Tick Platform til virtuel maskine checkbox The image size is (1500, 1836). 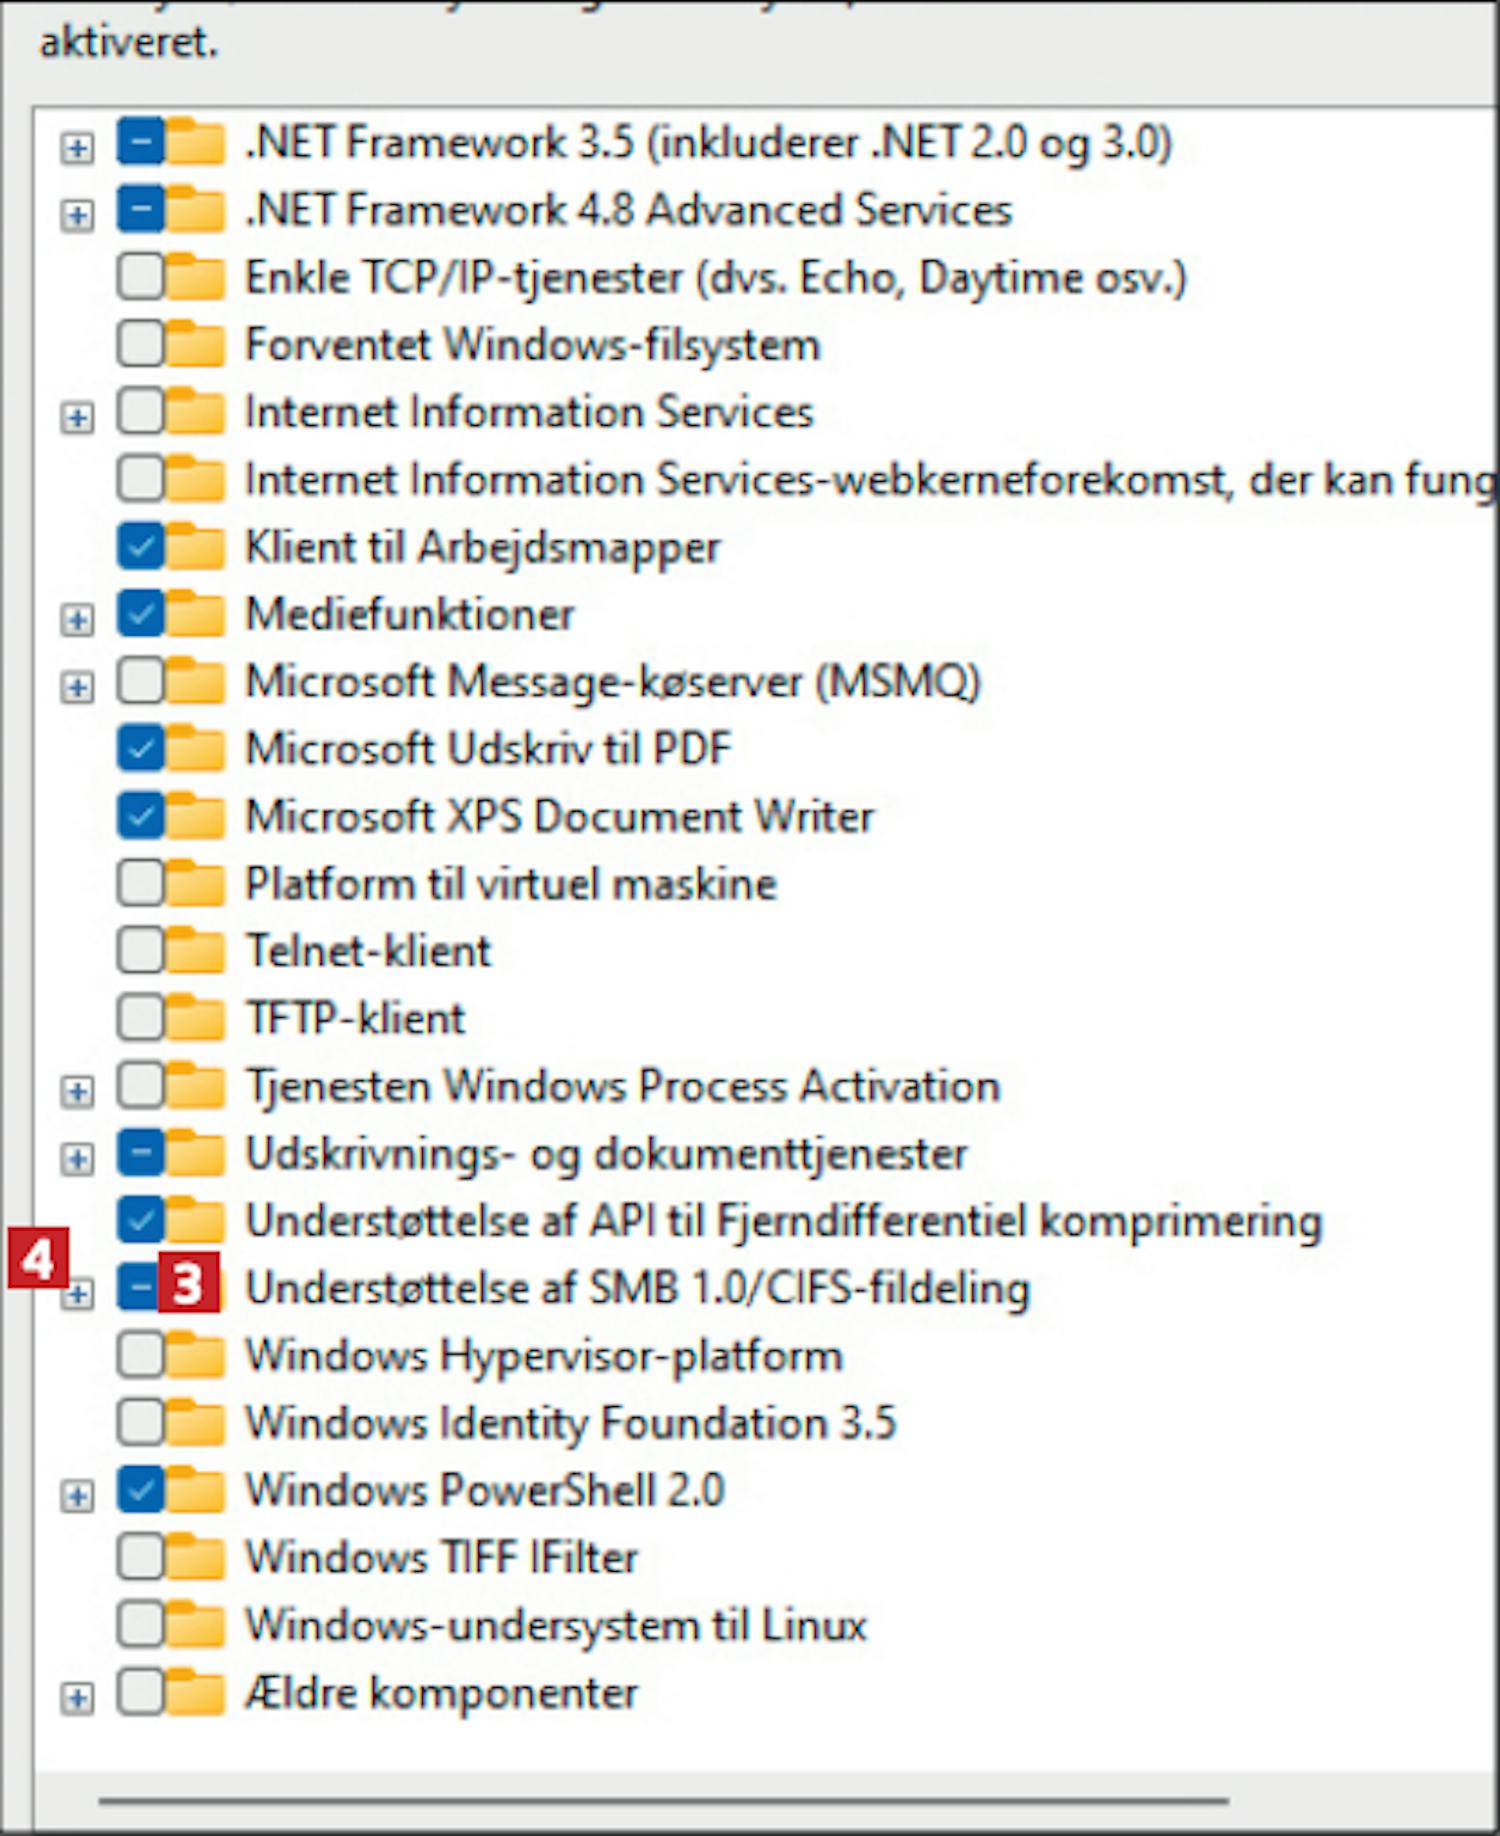(x=140, y=883)
